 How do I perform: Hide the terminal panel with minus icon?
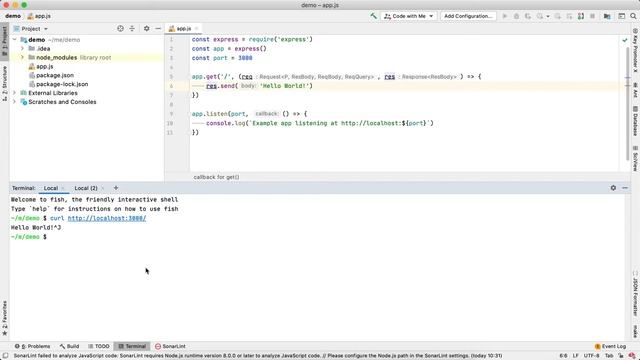(625, 188)
